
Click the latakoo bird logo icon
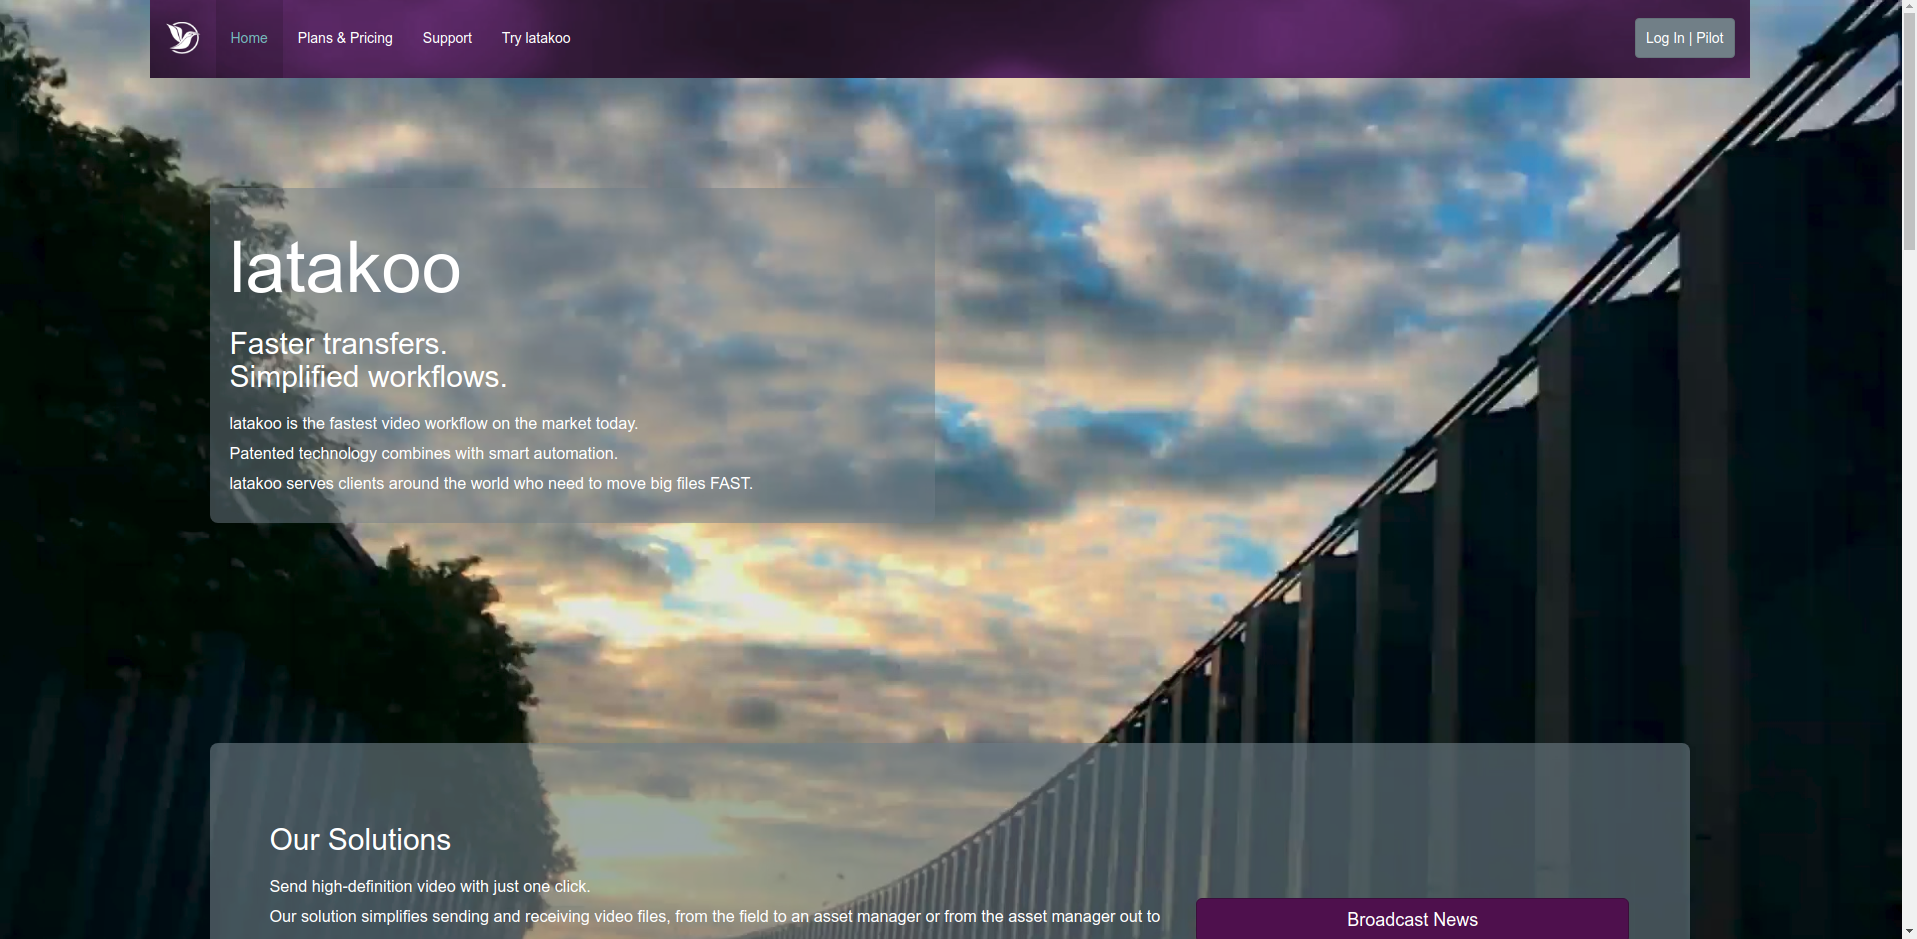point(183,38)
